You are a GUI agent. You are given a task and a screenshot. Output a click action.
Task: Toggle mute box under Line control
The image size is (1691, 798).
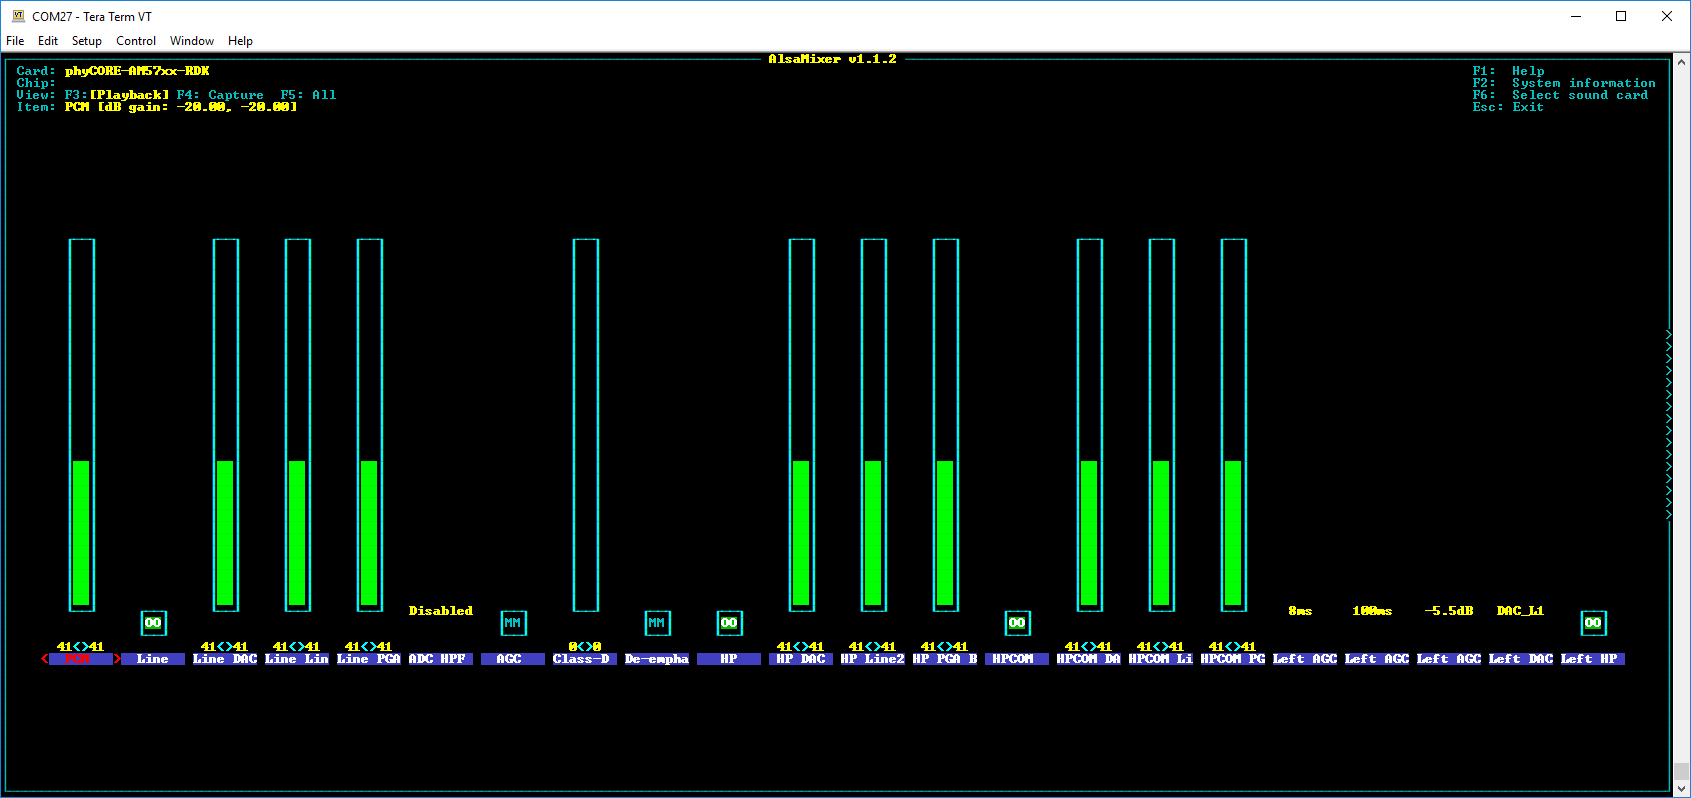pyautogui.click(x=153, y=623)
